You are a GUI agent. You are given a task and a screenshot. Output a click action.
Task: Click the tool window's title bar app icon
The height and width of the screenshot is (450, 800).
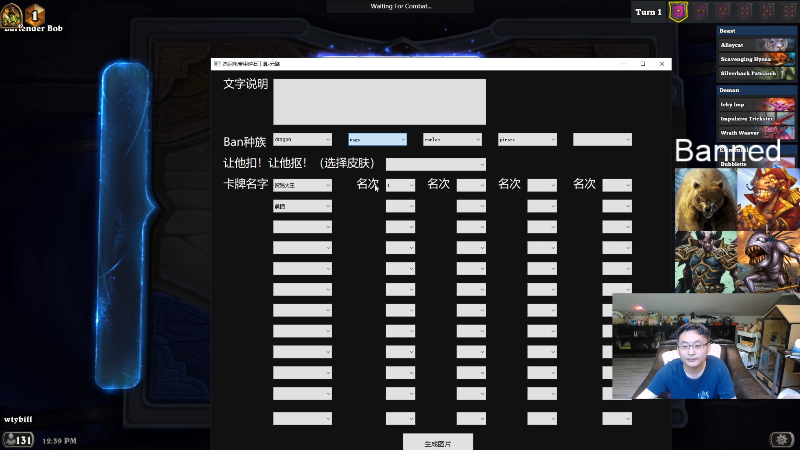[217, 64]
